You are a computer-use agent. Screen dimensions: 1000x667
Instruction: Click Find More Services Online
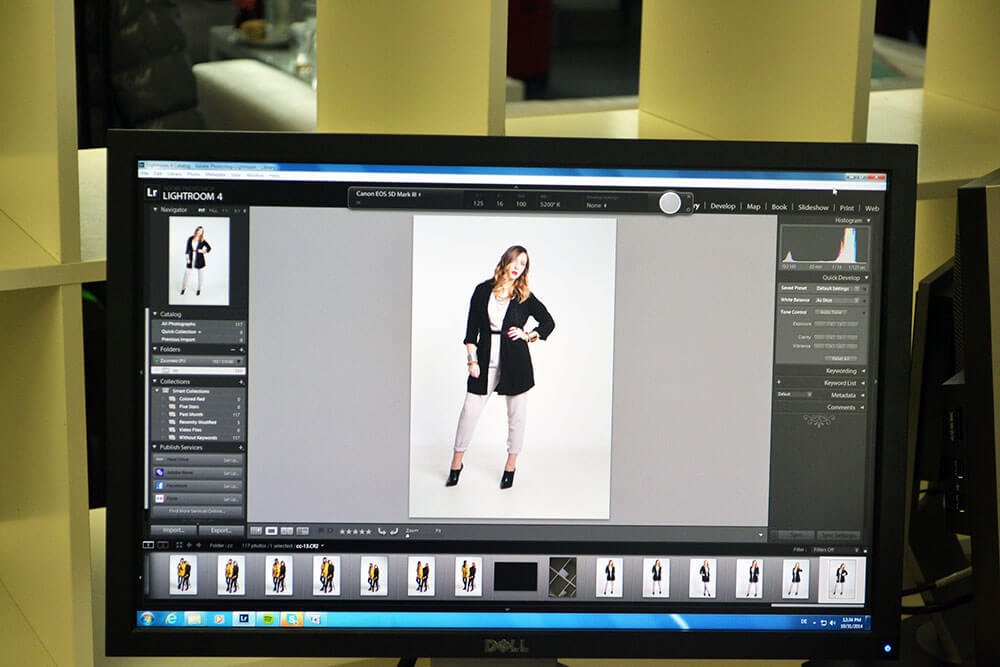(197, 510)
